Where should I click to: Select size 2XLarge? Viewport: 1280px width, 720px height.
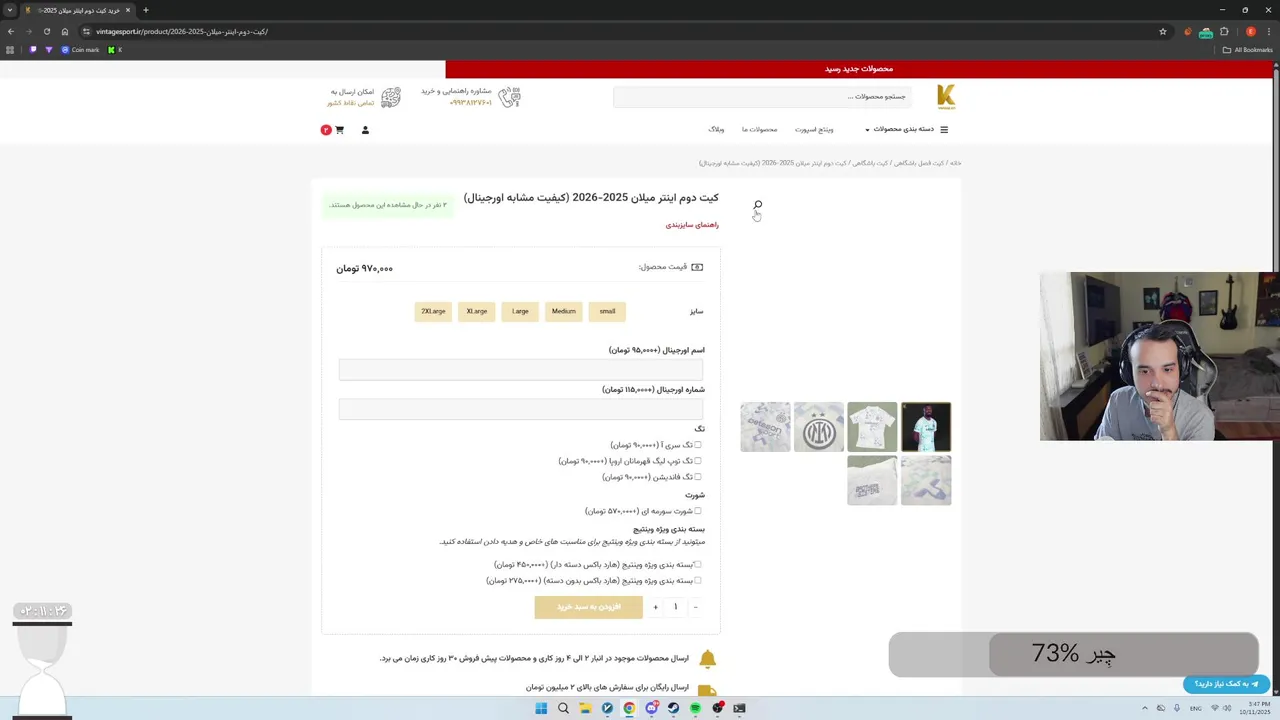[x=433, y=311]
